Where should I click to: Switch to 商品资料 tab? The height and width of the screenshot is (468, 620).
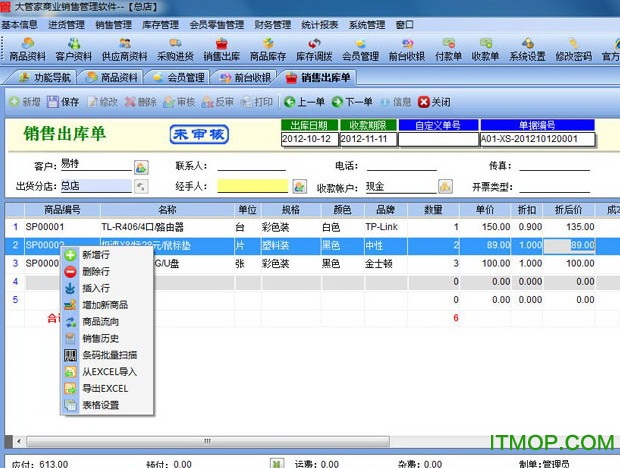(112, 77)
